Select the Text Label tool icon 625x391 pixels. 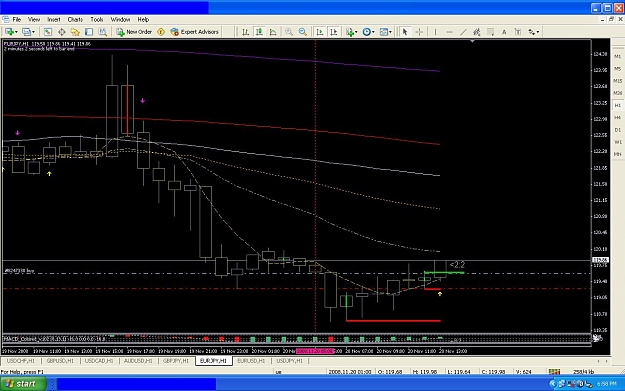click(x=518, y=32)
